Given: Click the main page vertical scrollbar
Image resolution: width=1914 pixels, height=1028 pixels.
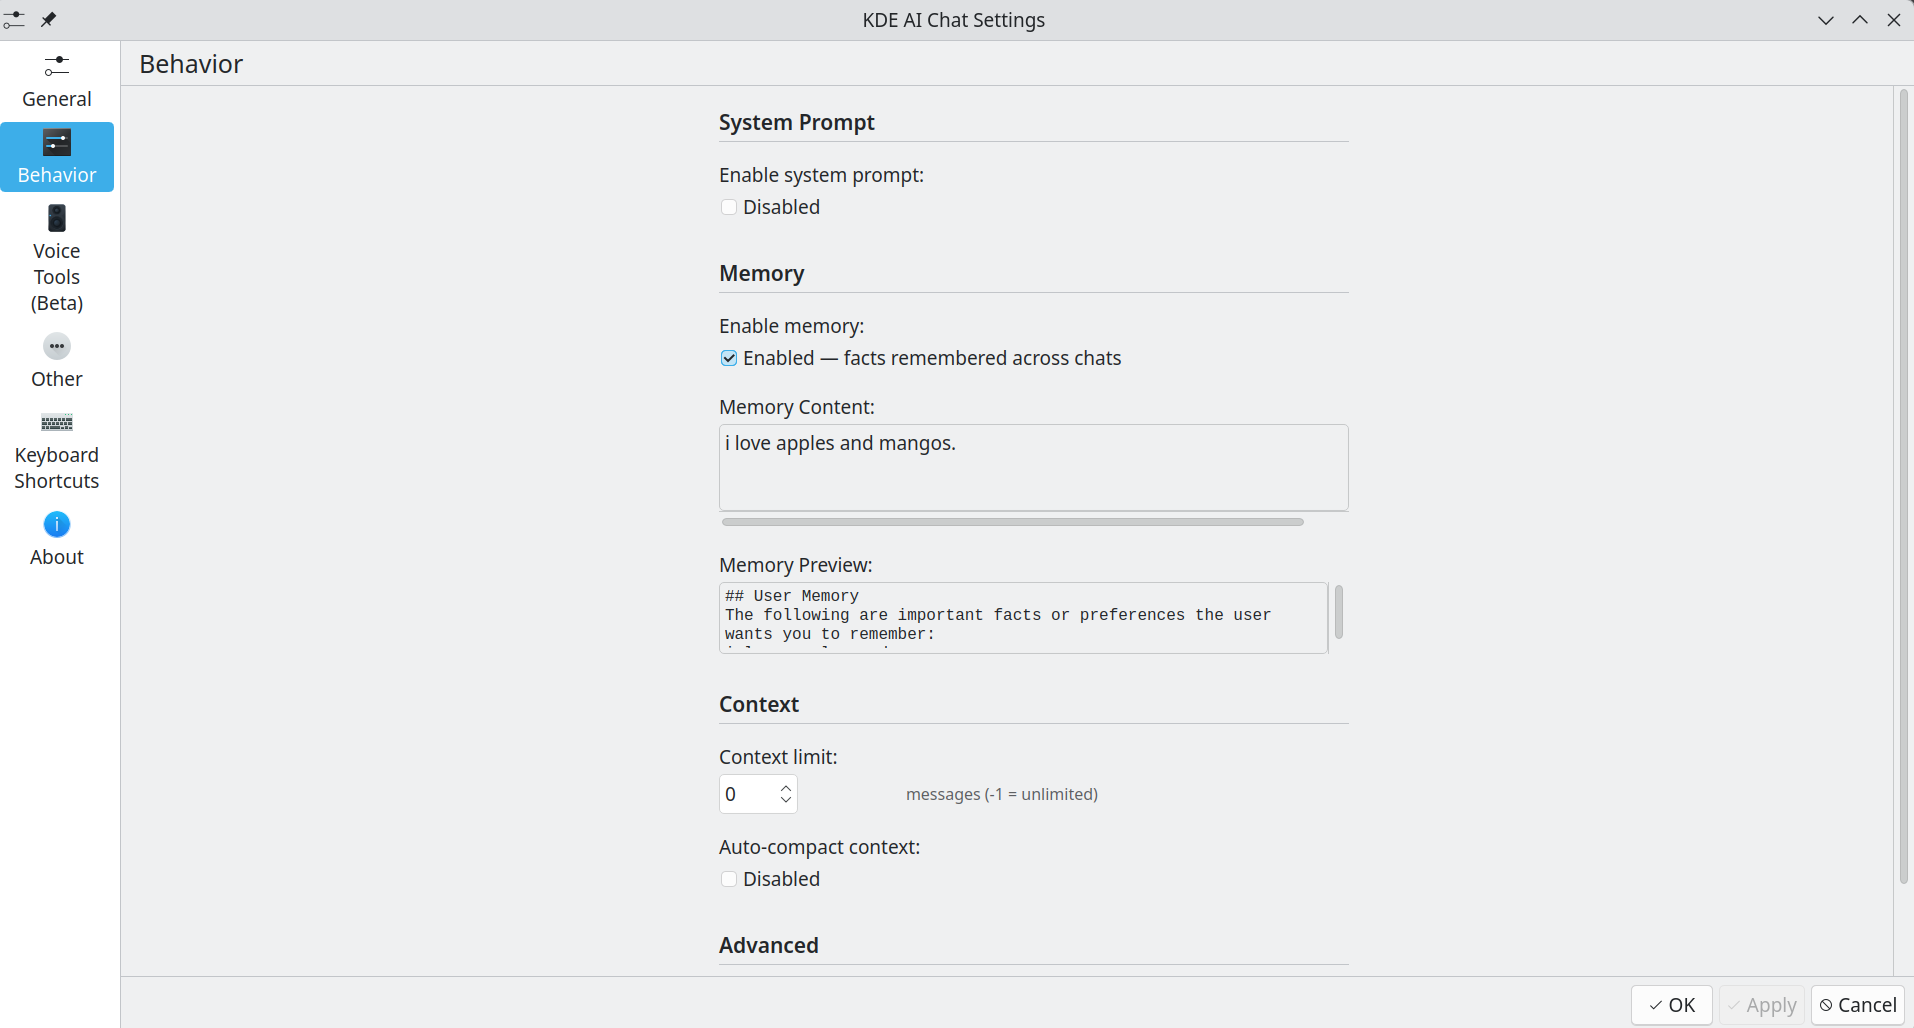Looking at the screenshot, I should click(1904, 487).
